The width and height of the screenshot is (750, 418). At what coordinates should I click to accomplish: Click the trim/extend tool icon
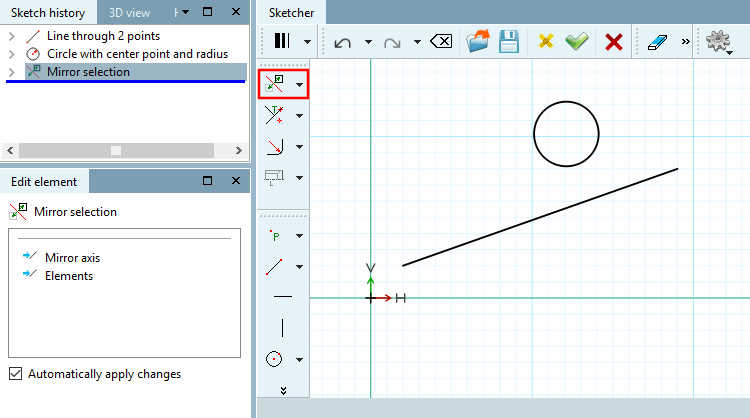click(275, 115)
